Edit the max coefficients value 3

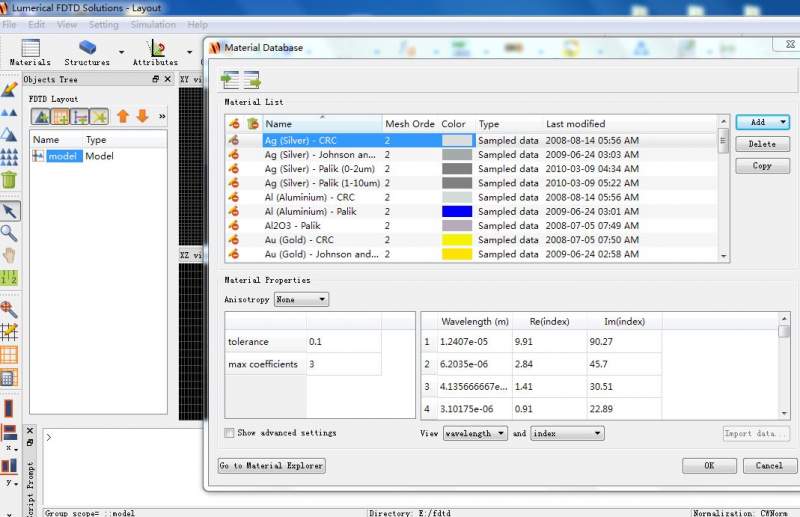pyautogui.click(x=343, y=364)
